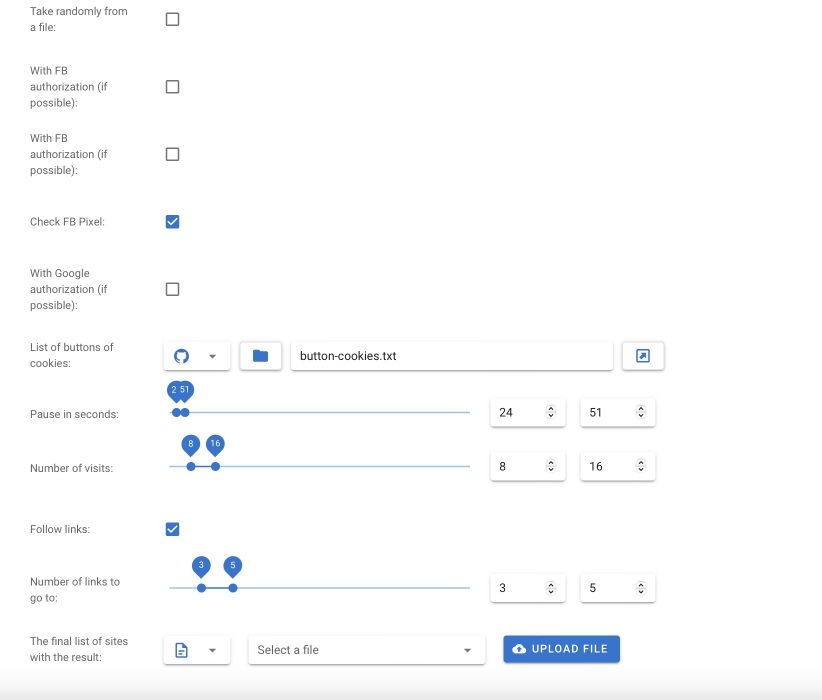Image resolution: width=822 pixels, height=700 pixels.
Task: Uncheck the Check FB Pixel checkbox
Action: [x=172, y=222]
